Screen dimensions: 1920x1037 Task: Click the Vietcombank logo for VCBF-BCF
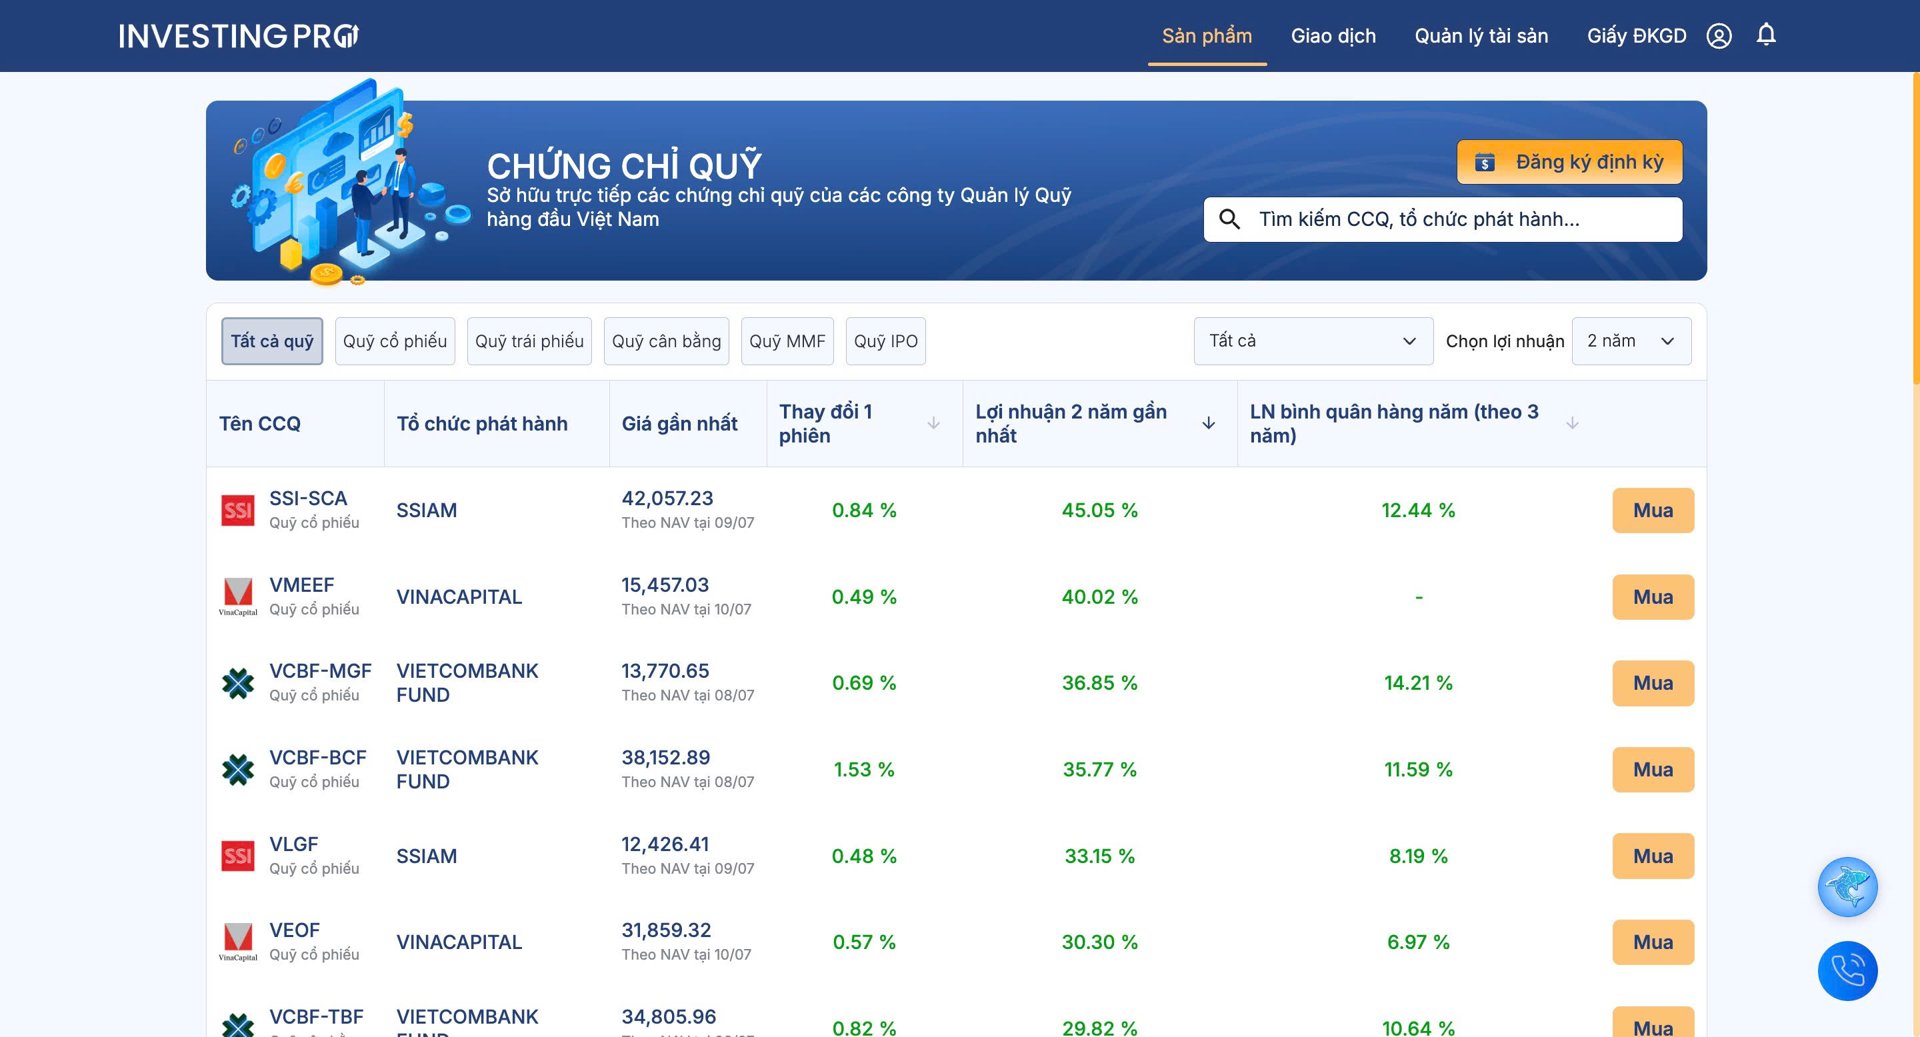pos(238,770)
